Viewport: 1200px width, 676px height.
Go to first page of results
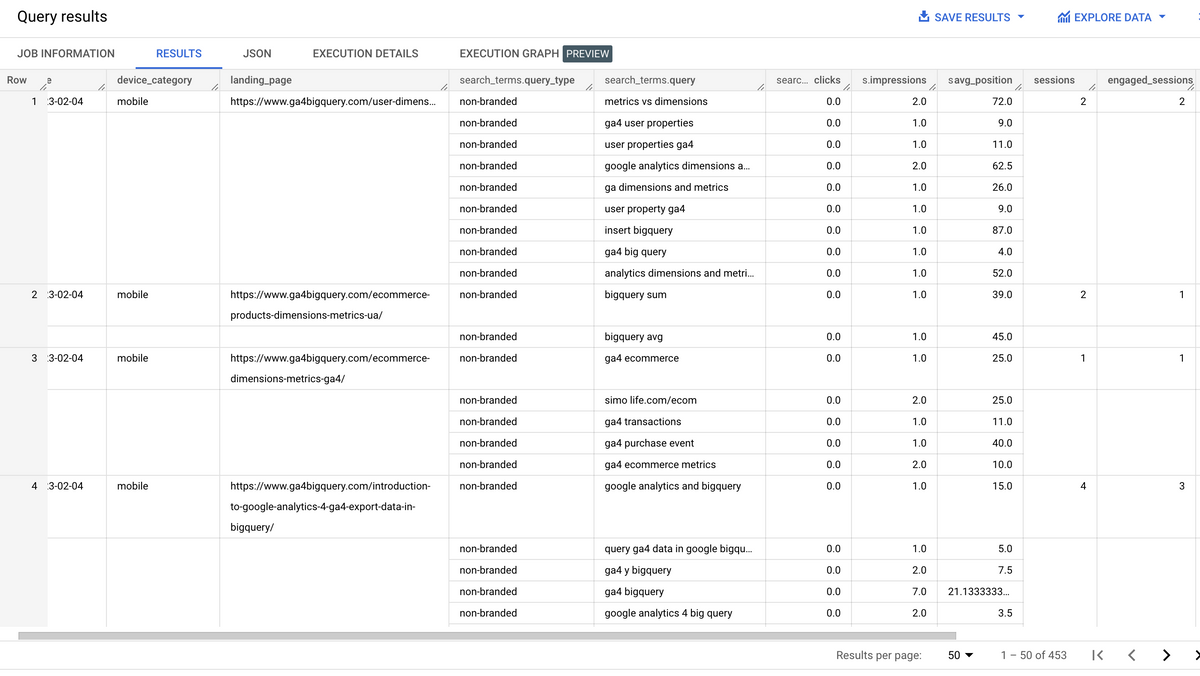pyautogui.click(x=1097, y=655)
